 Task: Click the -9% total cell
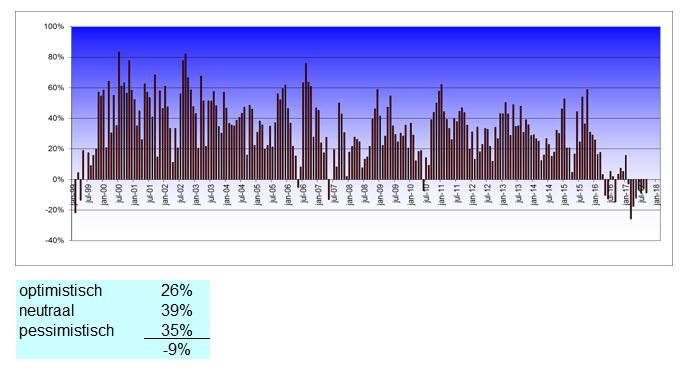point(177,349)
